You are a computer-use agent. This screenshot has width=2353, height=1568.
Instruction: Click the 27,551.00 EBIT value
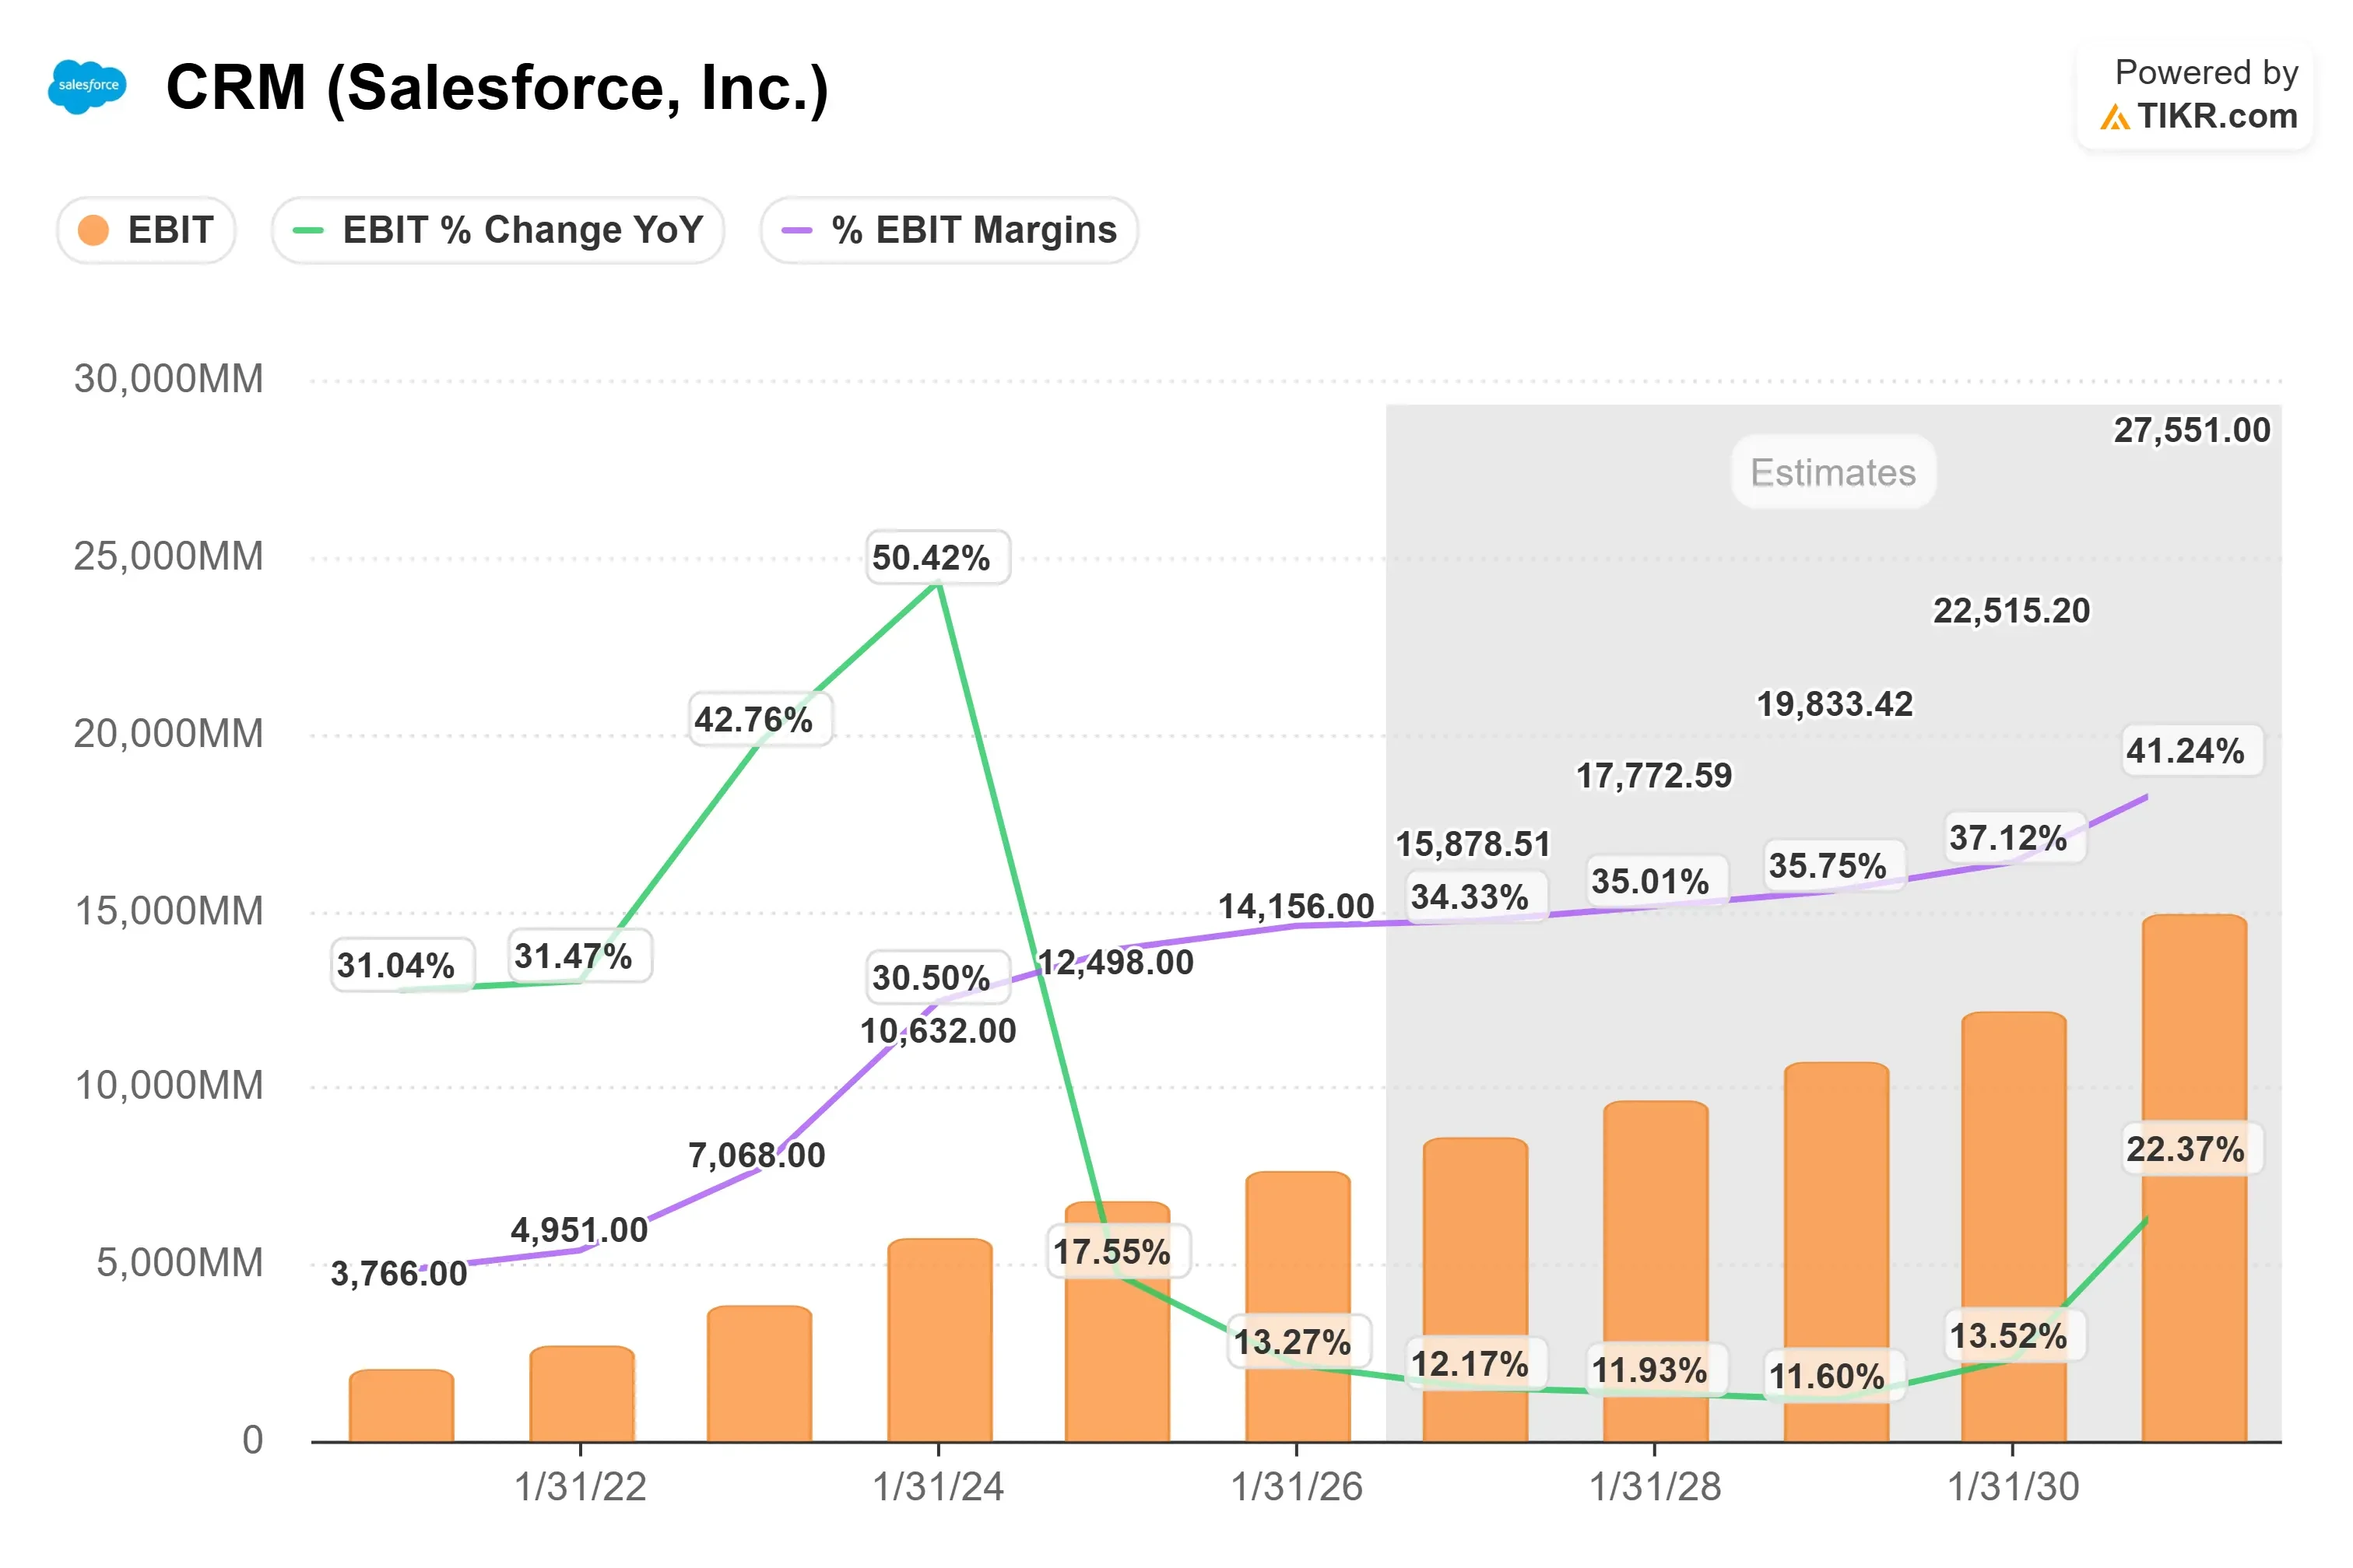(2191, 430)
